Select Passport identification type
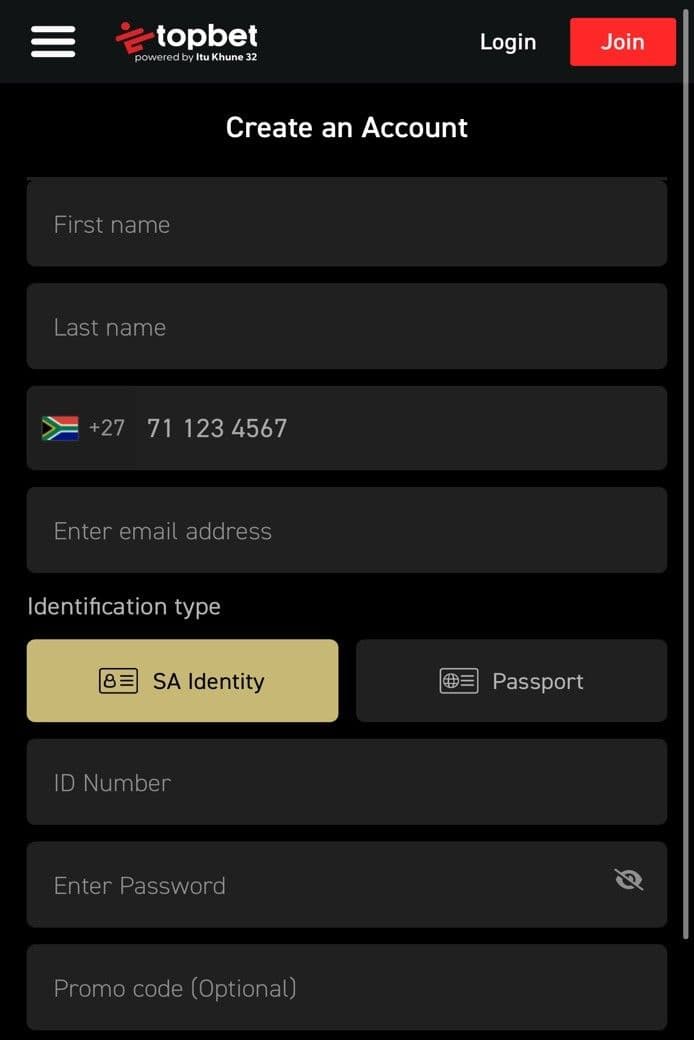Image resolution: width=694 pixels, height=1040 pixels. tap(511, 680)
